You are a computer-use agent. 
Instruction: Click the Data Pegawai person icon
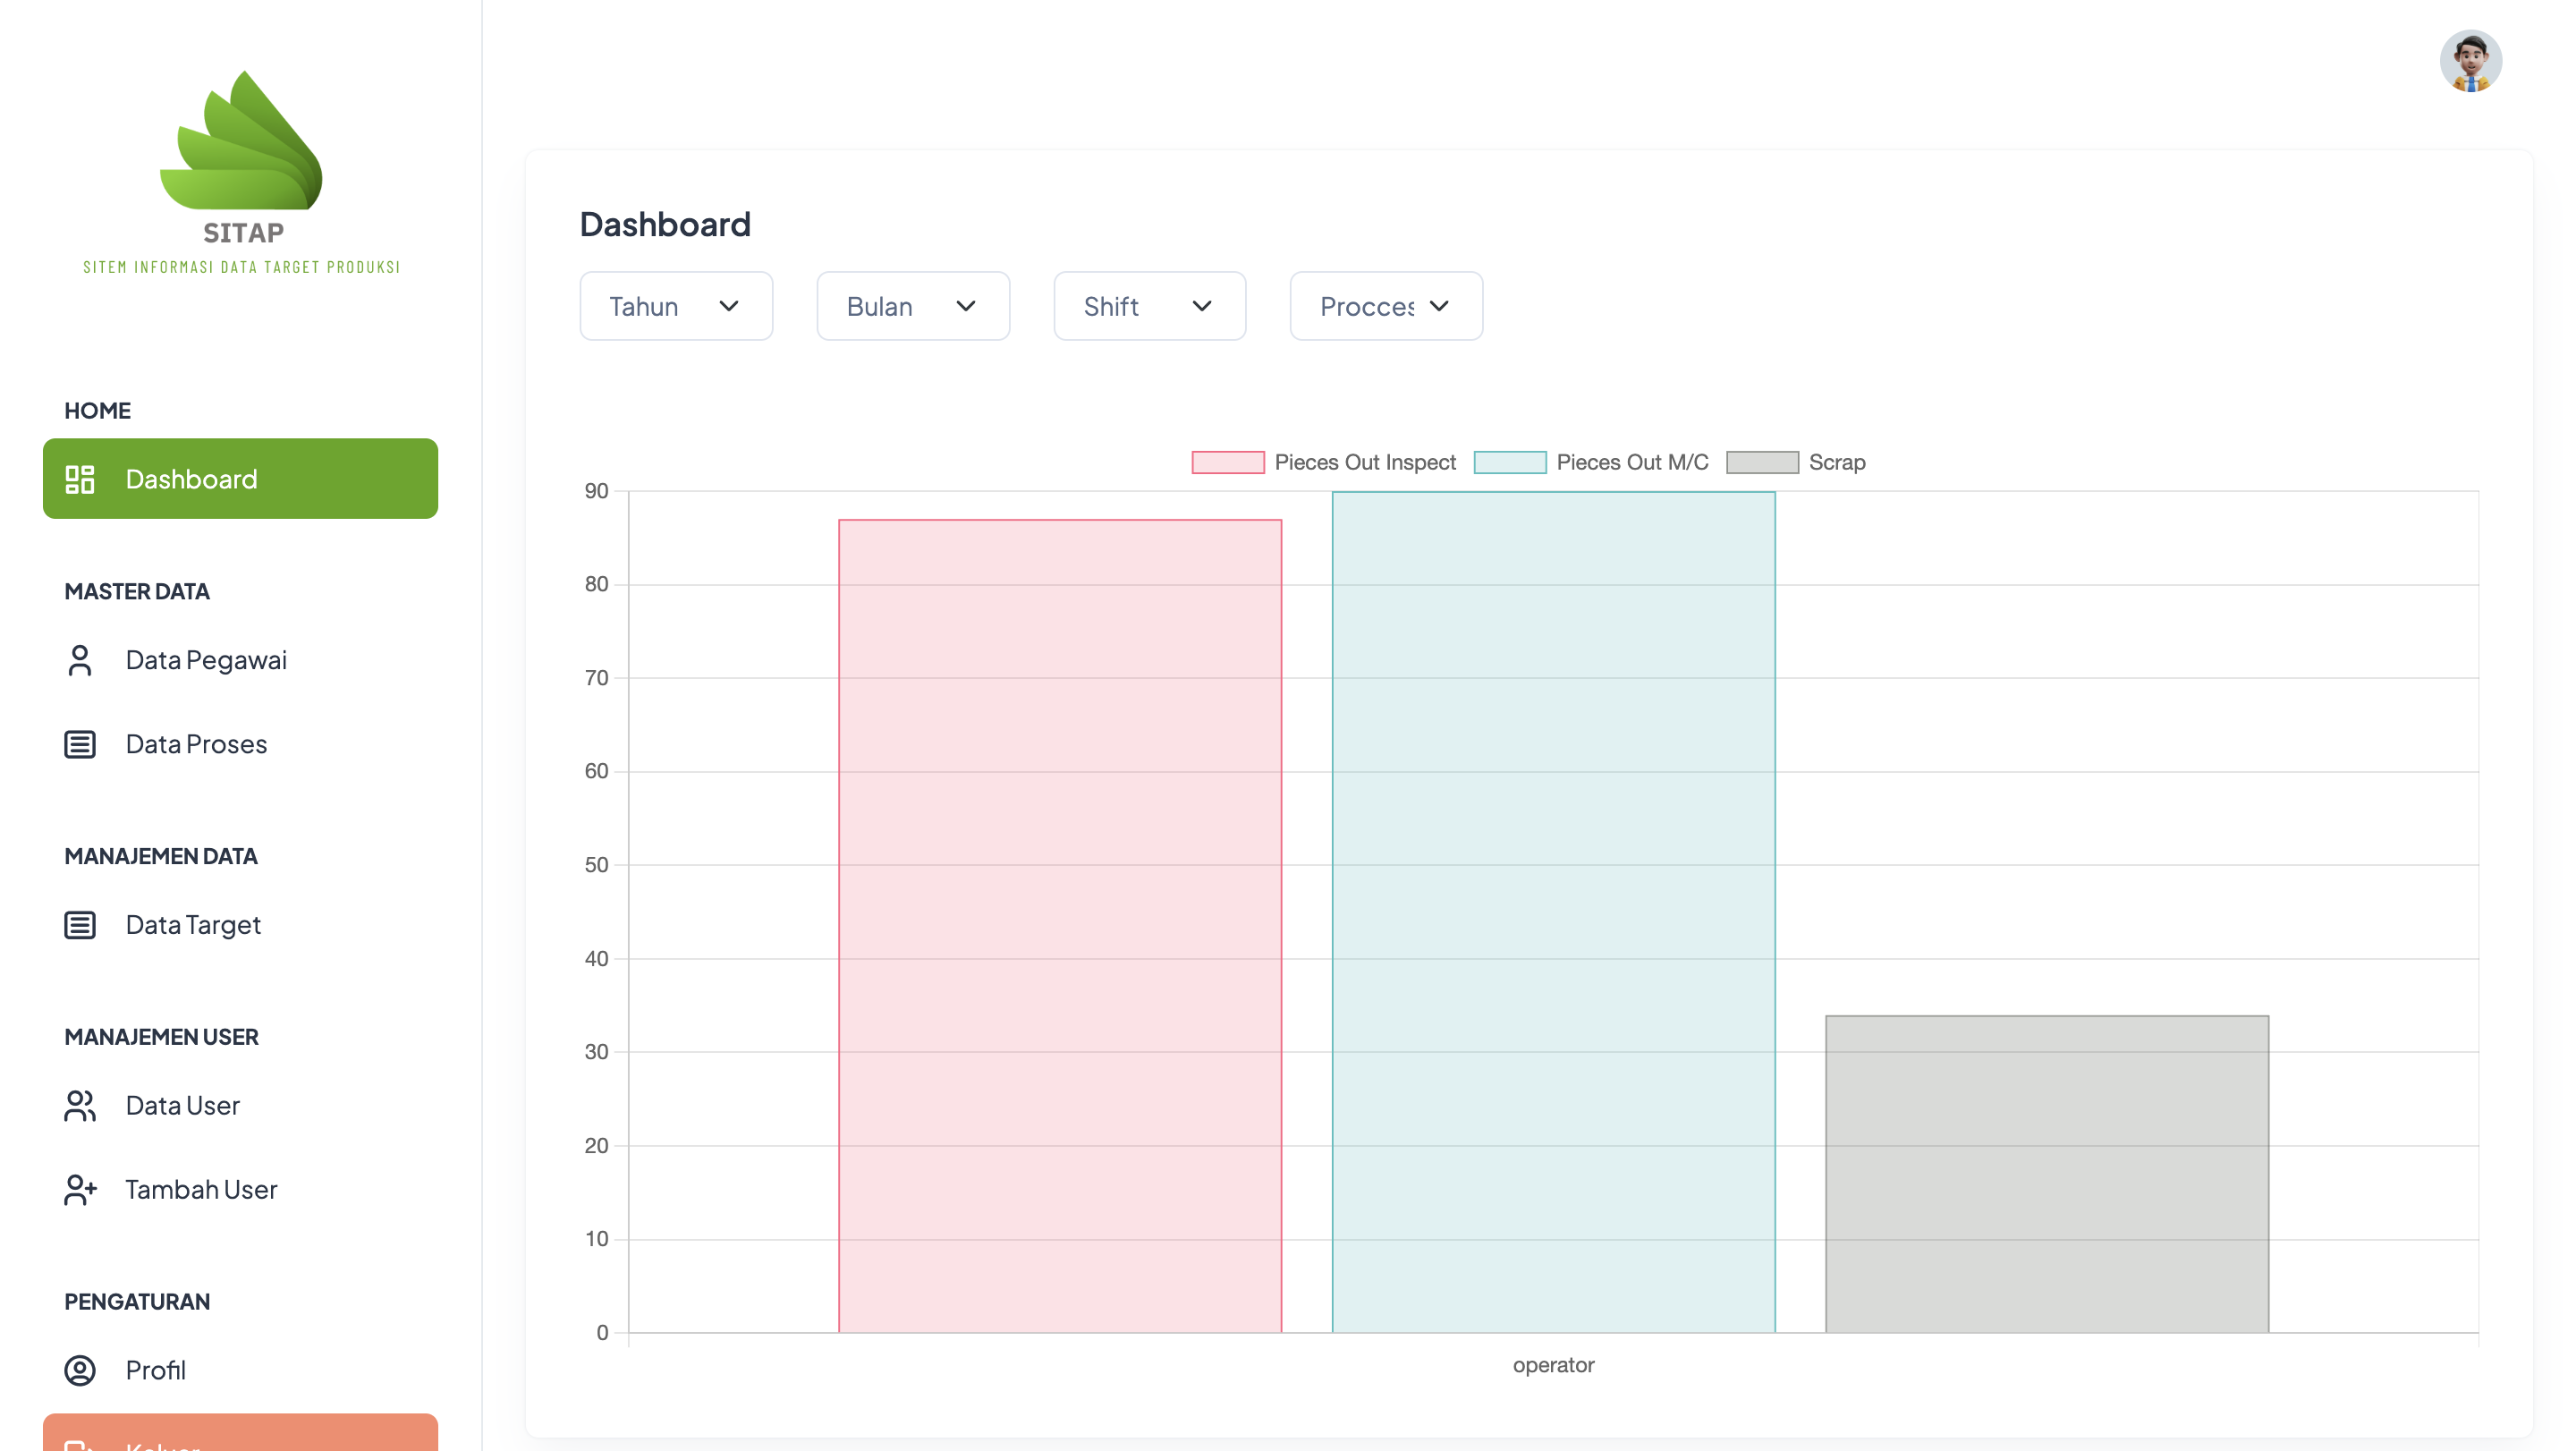80,660
